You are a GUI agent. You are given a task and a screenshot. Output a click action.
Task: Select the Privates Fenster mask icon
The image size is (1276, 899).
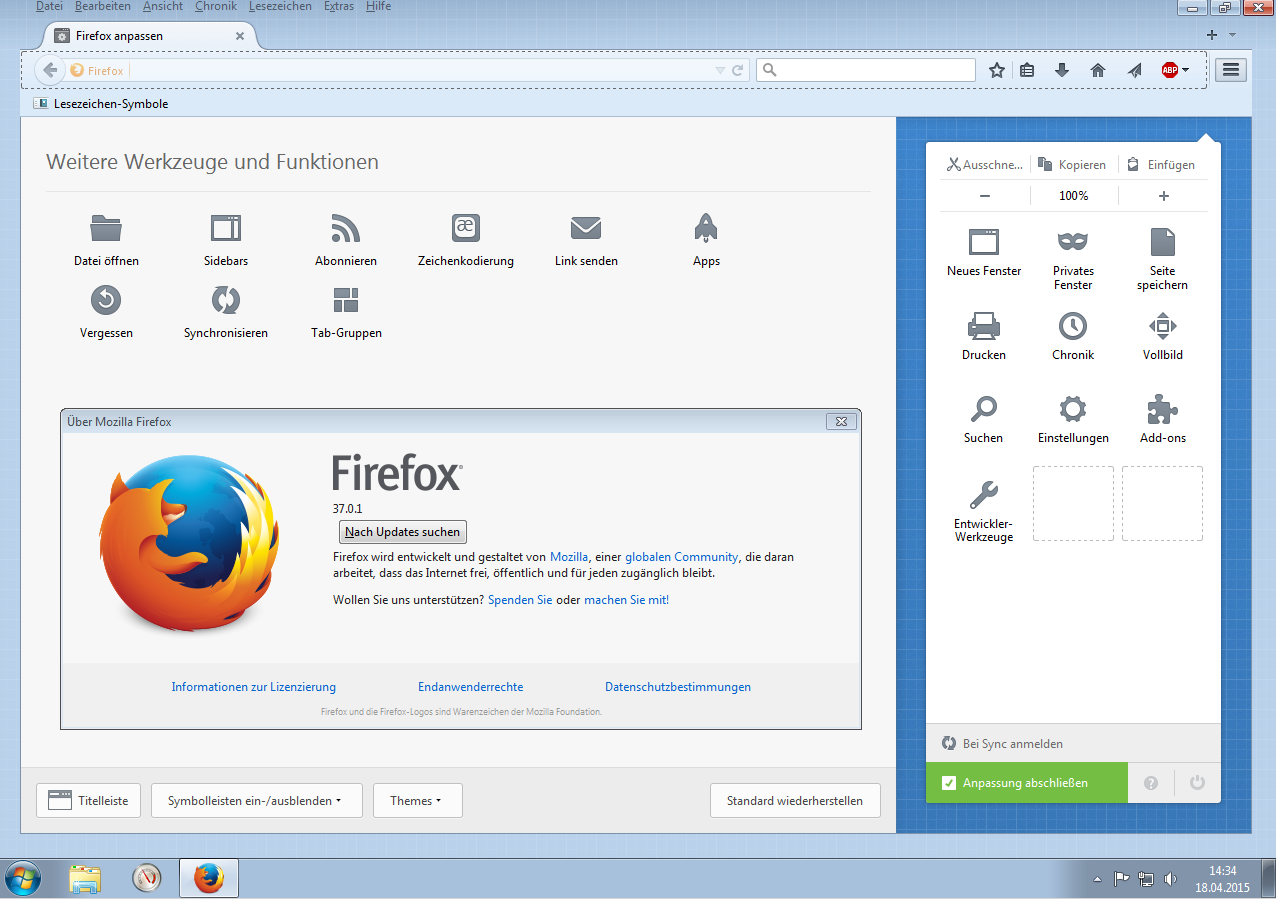(x=1073, y=241)
